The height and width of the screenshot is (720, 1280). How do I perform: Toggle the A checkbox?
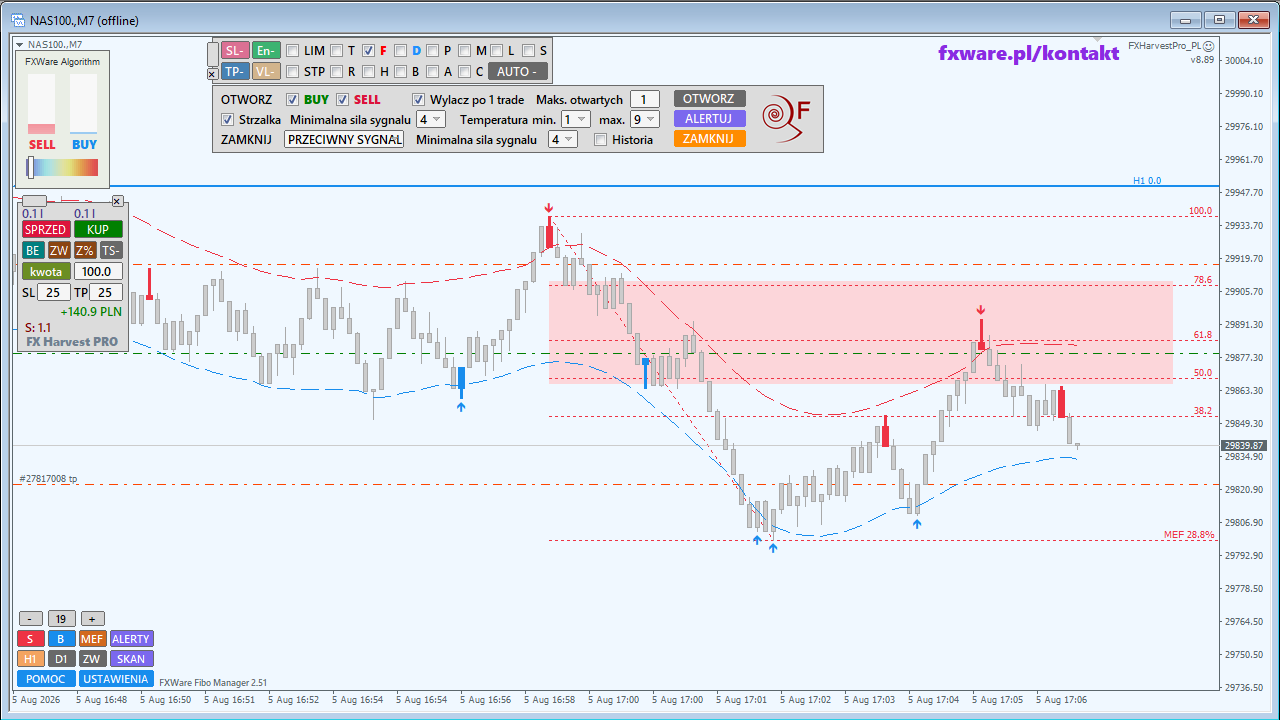click(432, 71)
